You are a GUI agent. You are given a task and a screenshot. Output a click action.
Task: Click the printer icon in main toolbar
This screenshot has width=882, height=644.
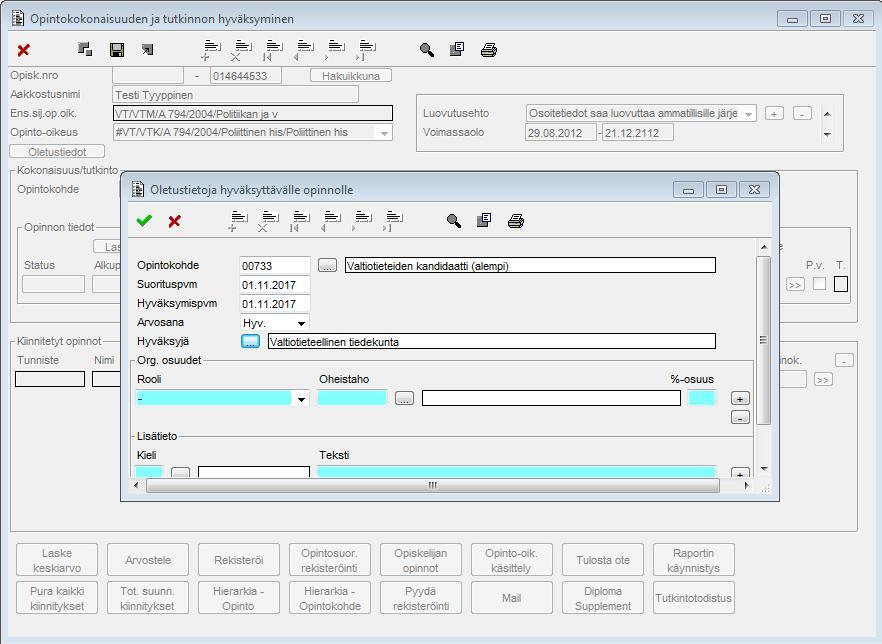(x=489, y=50)
